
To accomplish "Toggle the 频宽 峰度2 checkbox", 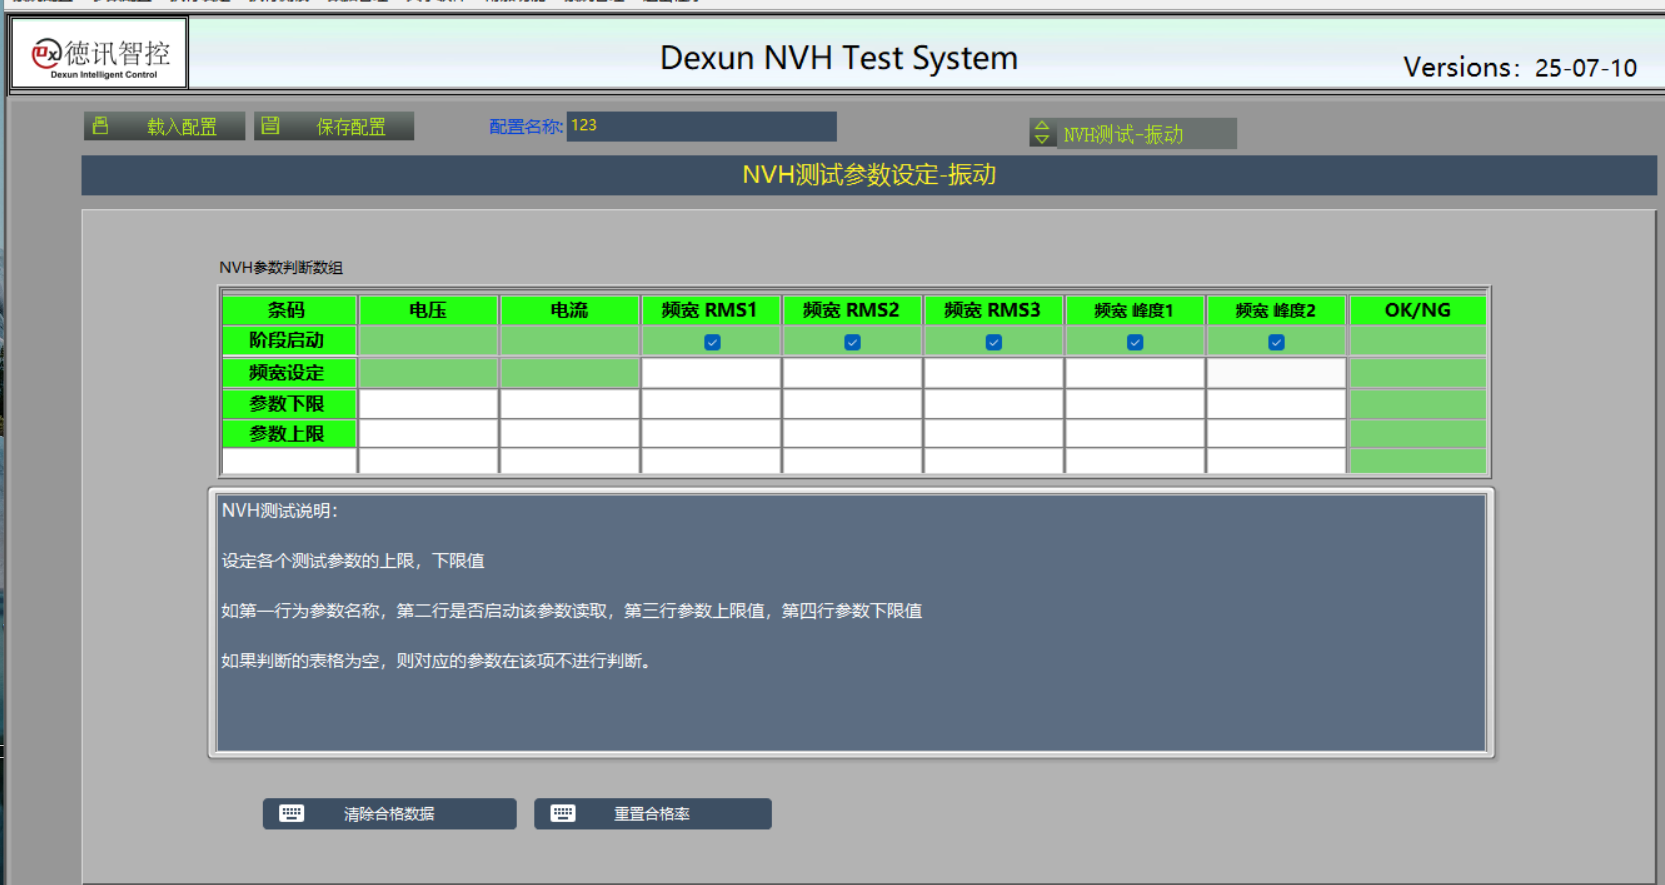I will 1276,342.
